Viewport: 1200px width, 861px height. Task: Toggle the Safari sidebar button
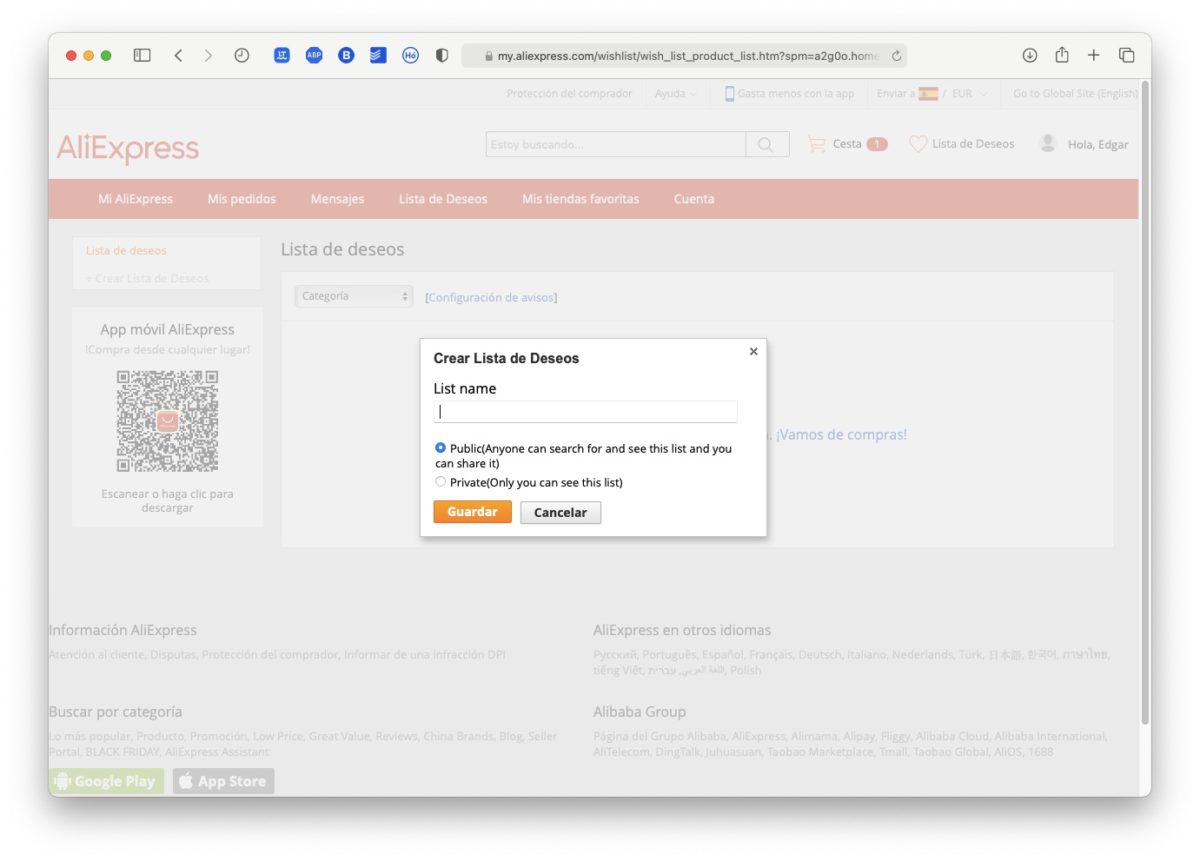click(142, 56)
